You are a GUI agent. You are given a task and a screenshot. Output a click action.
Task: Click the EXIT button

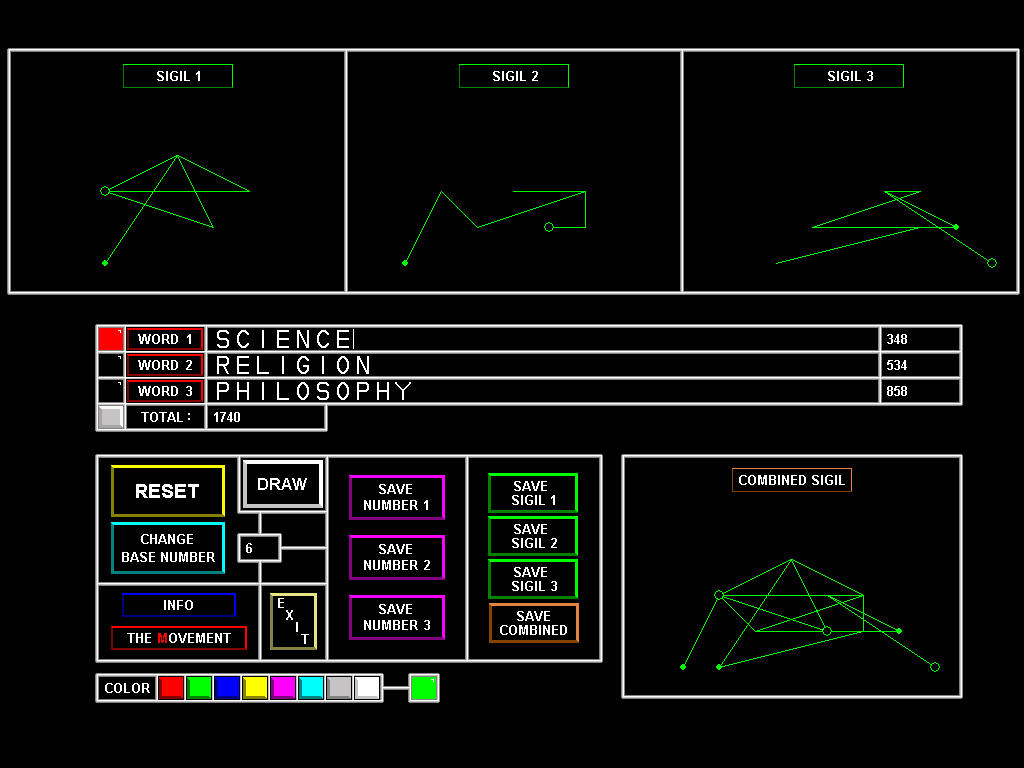293,622
